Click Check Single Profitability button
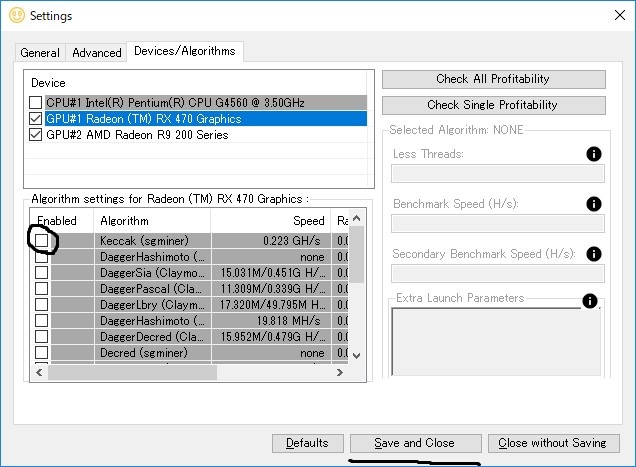 pos(493,105)
